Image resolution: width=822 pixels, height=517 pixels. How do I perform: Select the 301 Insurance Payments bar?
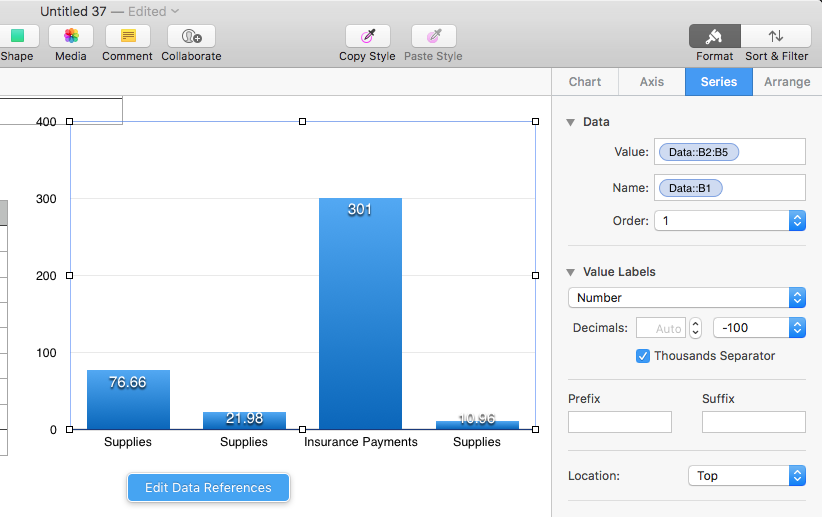pyautogui.click(x=360, y=314)
